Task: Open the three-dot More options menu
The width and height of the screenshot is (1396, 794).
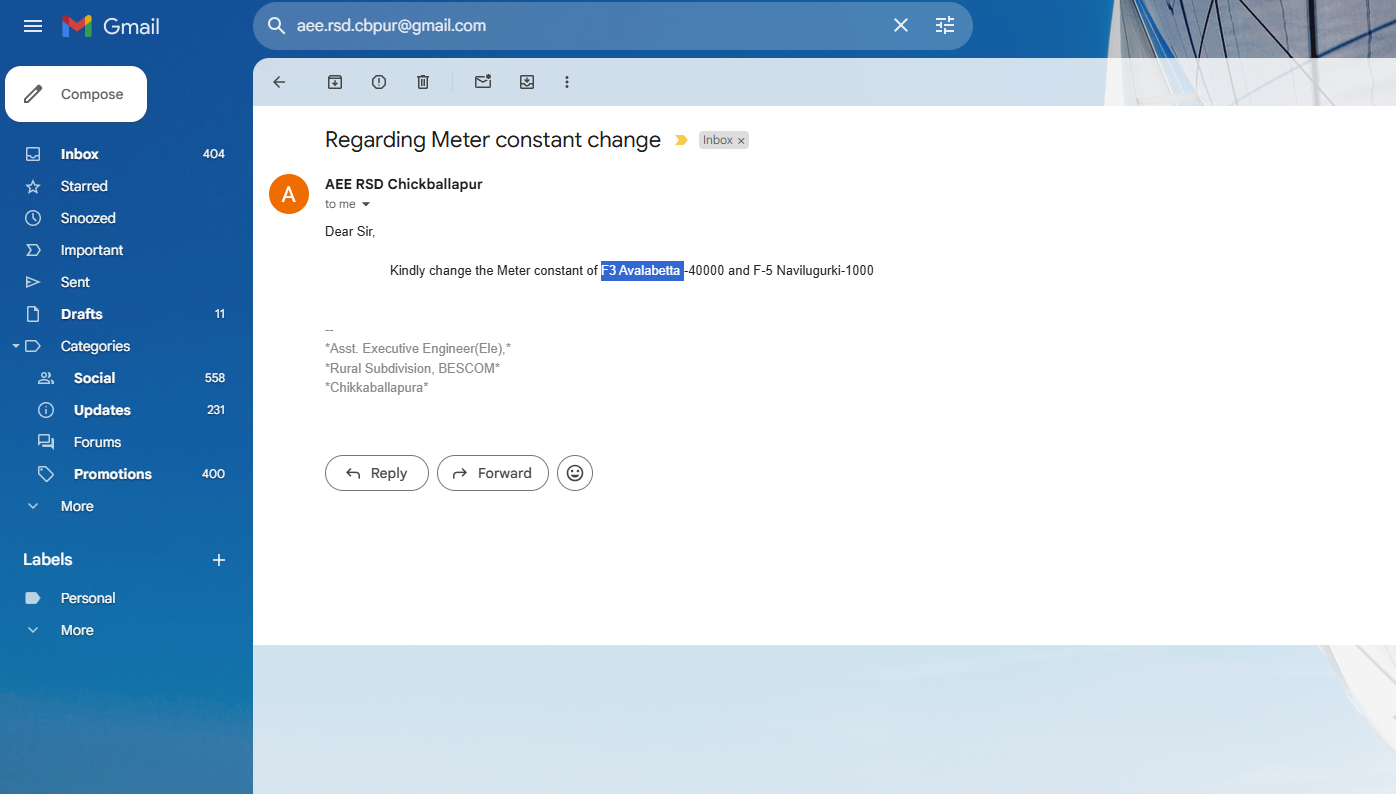Action: (x=567, y=82)
